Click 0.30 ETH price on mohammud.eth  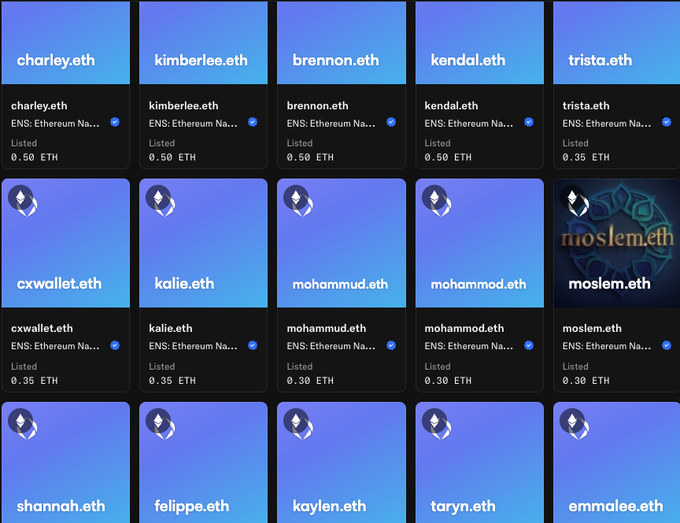310,381
